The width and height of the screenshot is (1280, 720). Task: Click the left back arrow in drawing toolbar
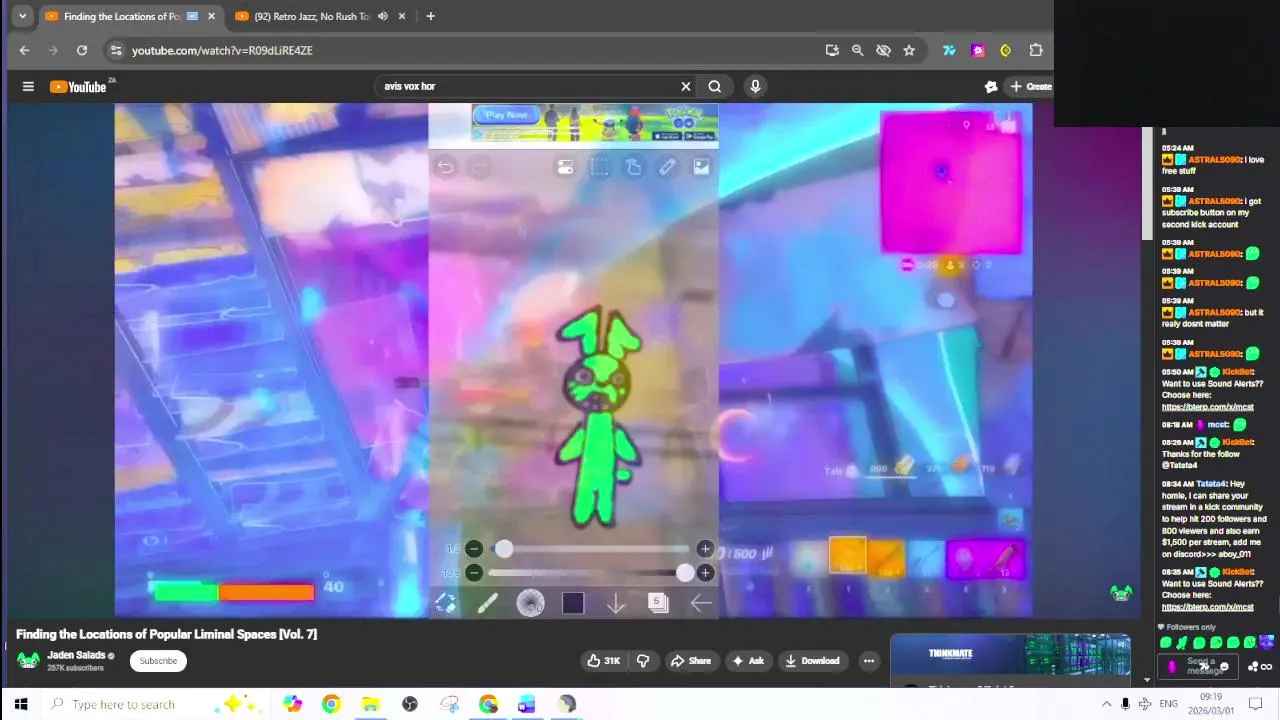pos(701,602)
